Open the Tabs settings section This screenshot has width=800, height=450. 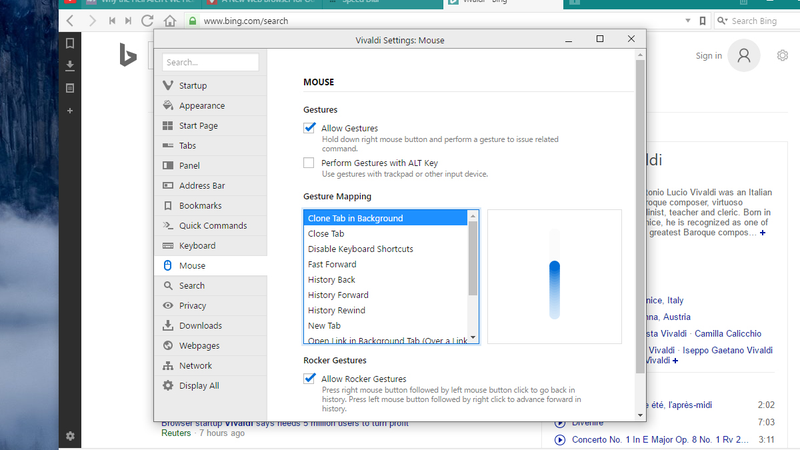tap(211, 145)
